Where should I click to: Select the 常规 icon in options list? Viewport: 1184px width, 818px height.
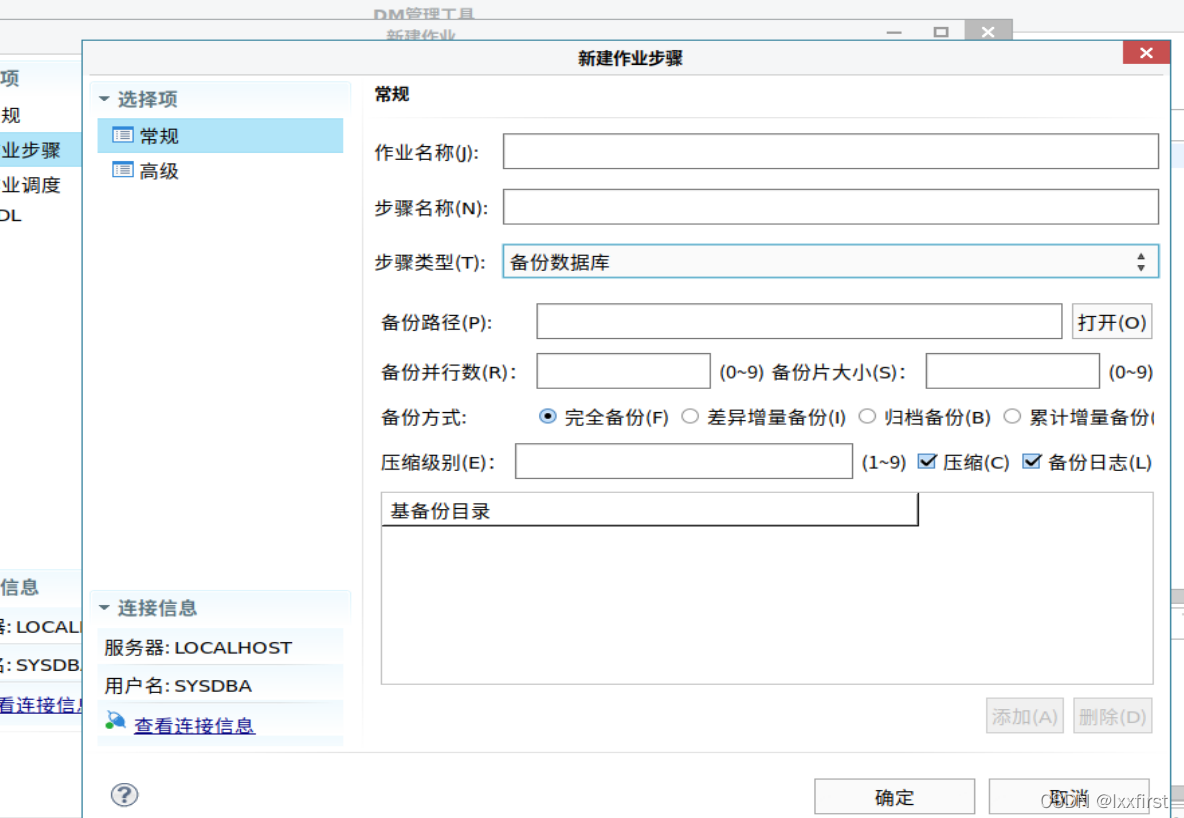[x=123, y=136]
